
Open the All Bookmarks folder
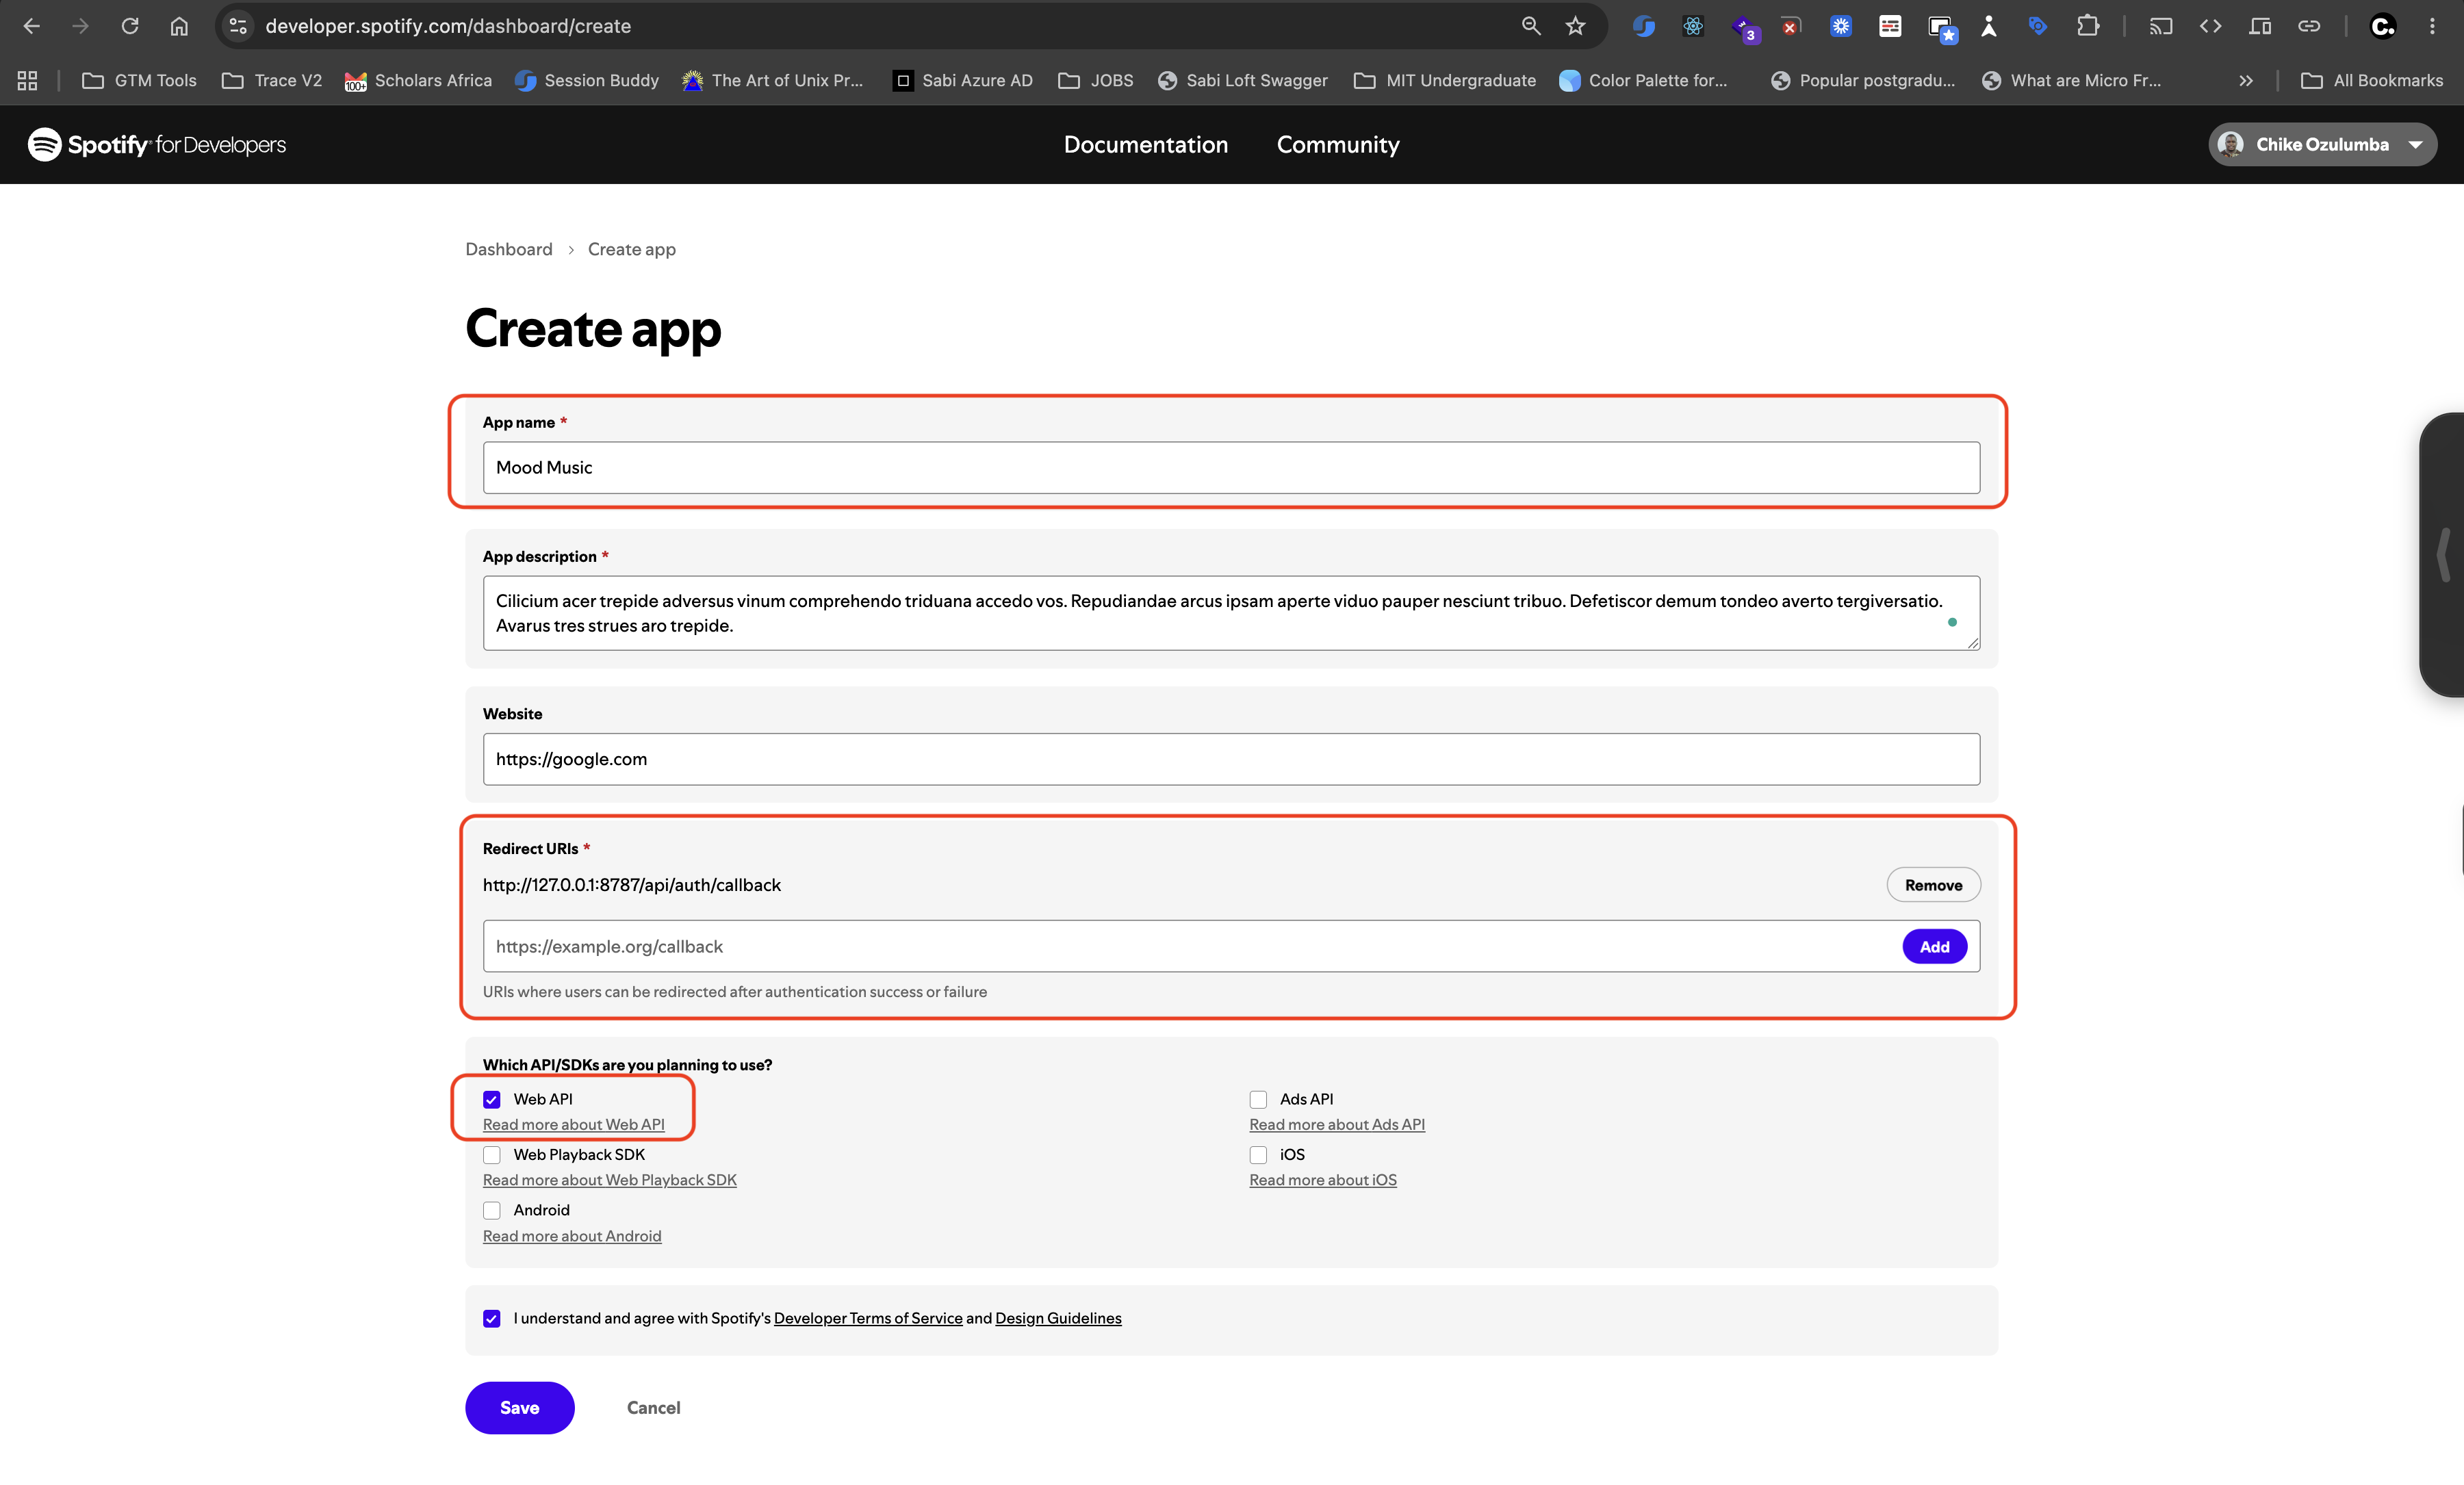(2372, 80)
